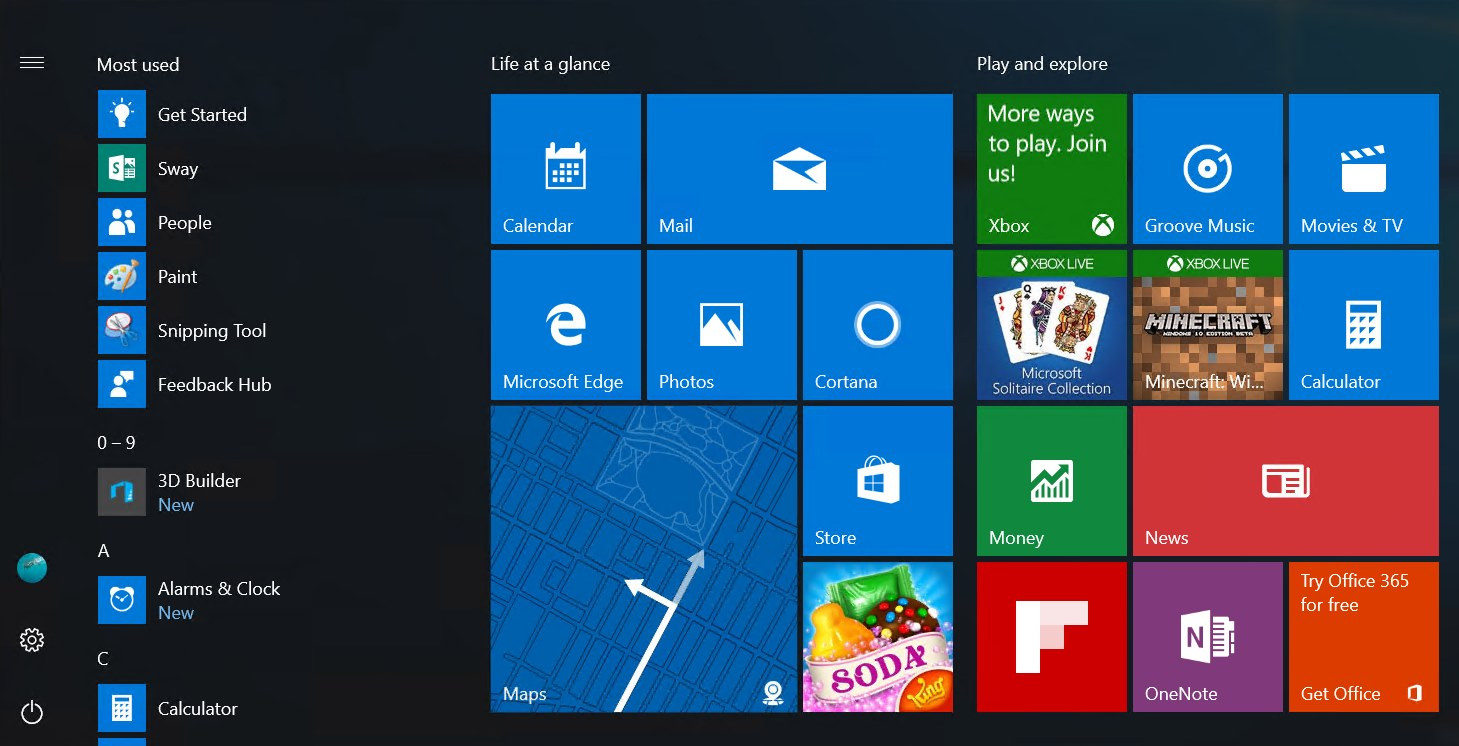Click the "A" letter group header
This screenshot has width=1459, height=746.
103,551
